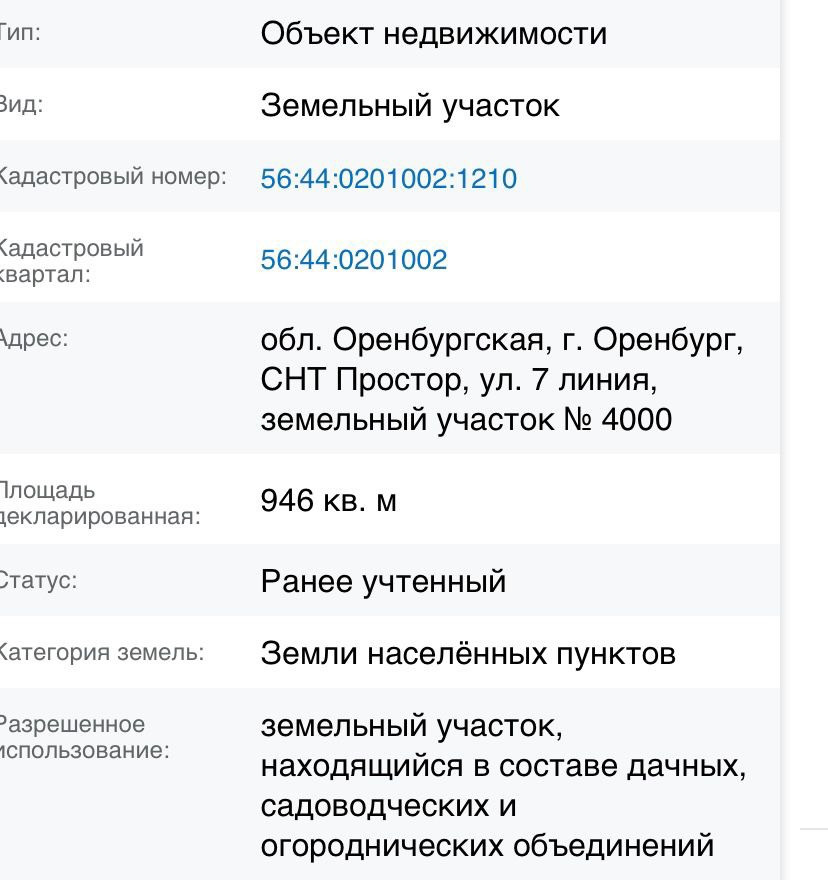
Task: Click text "огороднических объединений" in permitted use
Action: click(486, 846)
